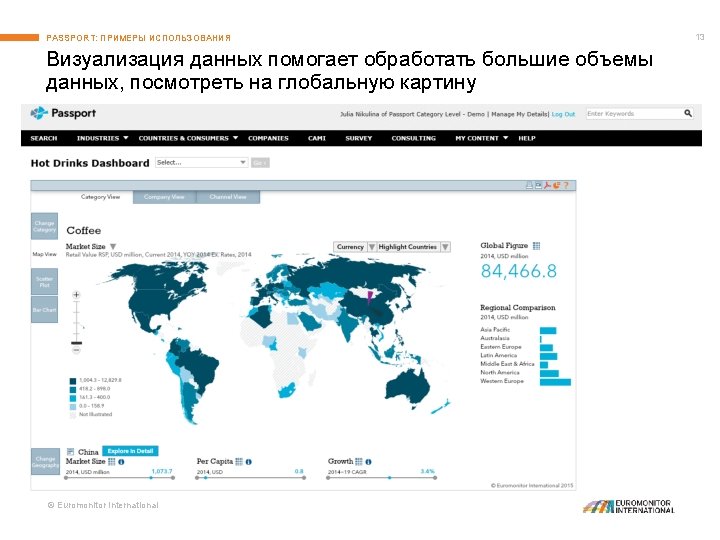Click the Asia Pacific regional bar

(x=548, y=331)
